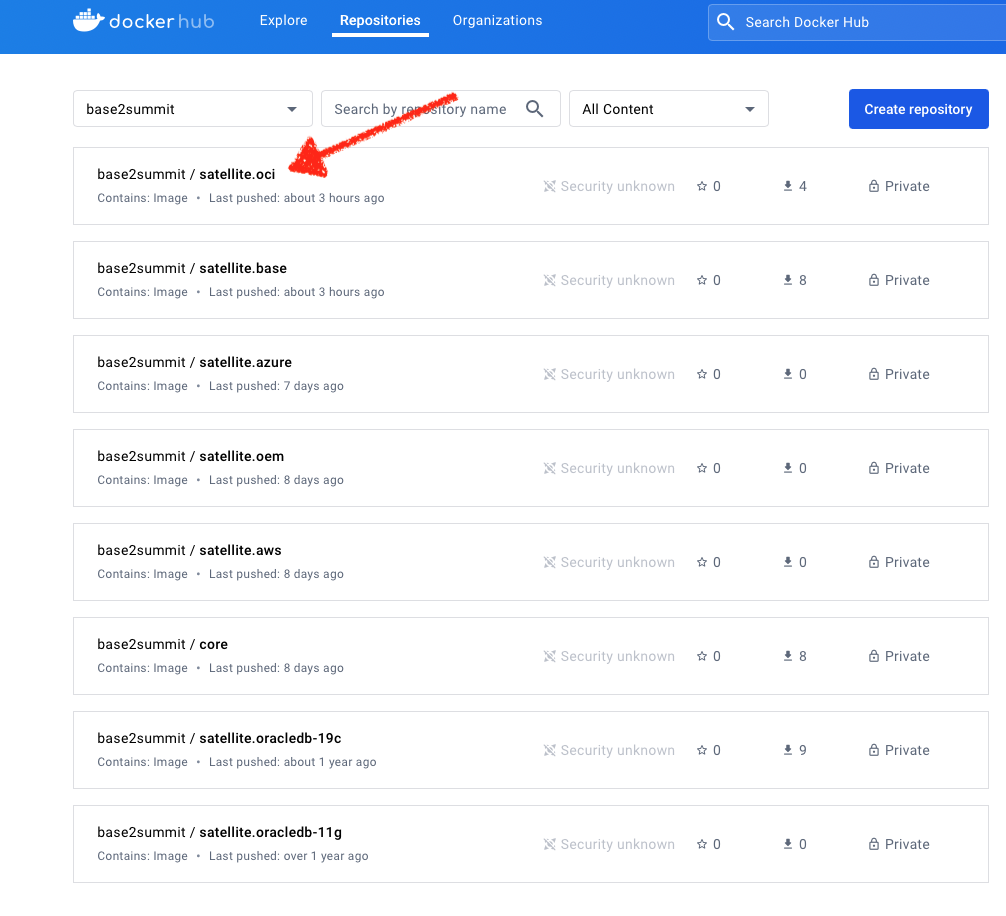The width and height of the screenshot is (1006, 916).
Task: Click 'Security unknown' text for satellite.oem
Action: (x=617, y=468)
